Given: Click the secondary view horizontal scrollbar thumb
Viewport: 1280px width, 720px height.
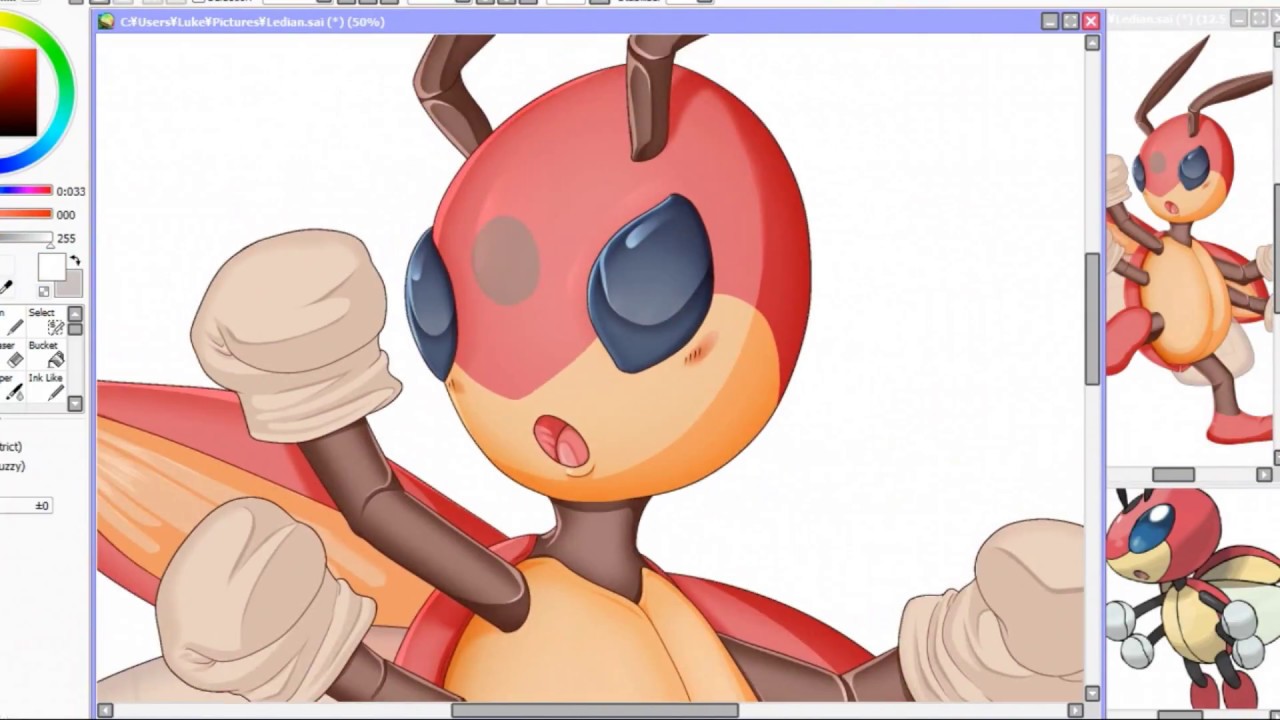Looking at the screenshot, I should point(1173,474).
